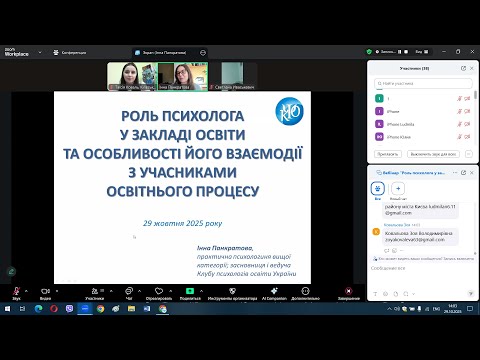Viewport: 480px width, 360px height.
Task: Close the participants panel
Action: click(472, 68)
